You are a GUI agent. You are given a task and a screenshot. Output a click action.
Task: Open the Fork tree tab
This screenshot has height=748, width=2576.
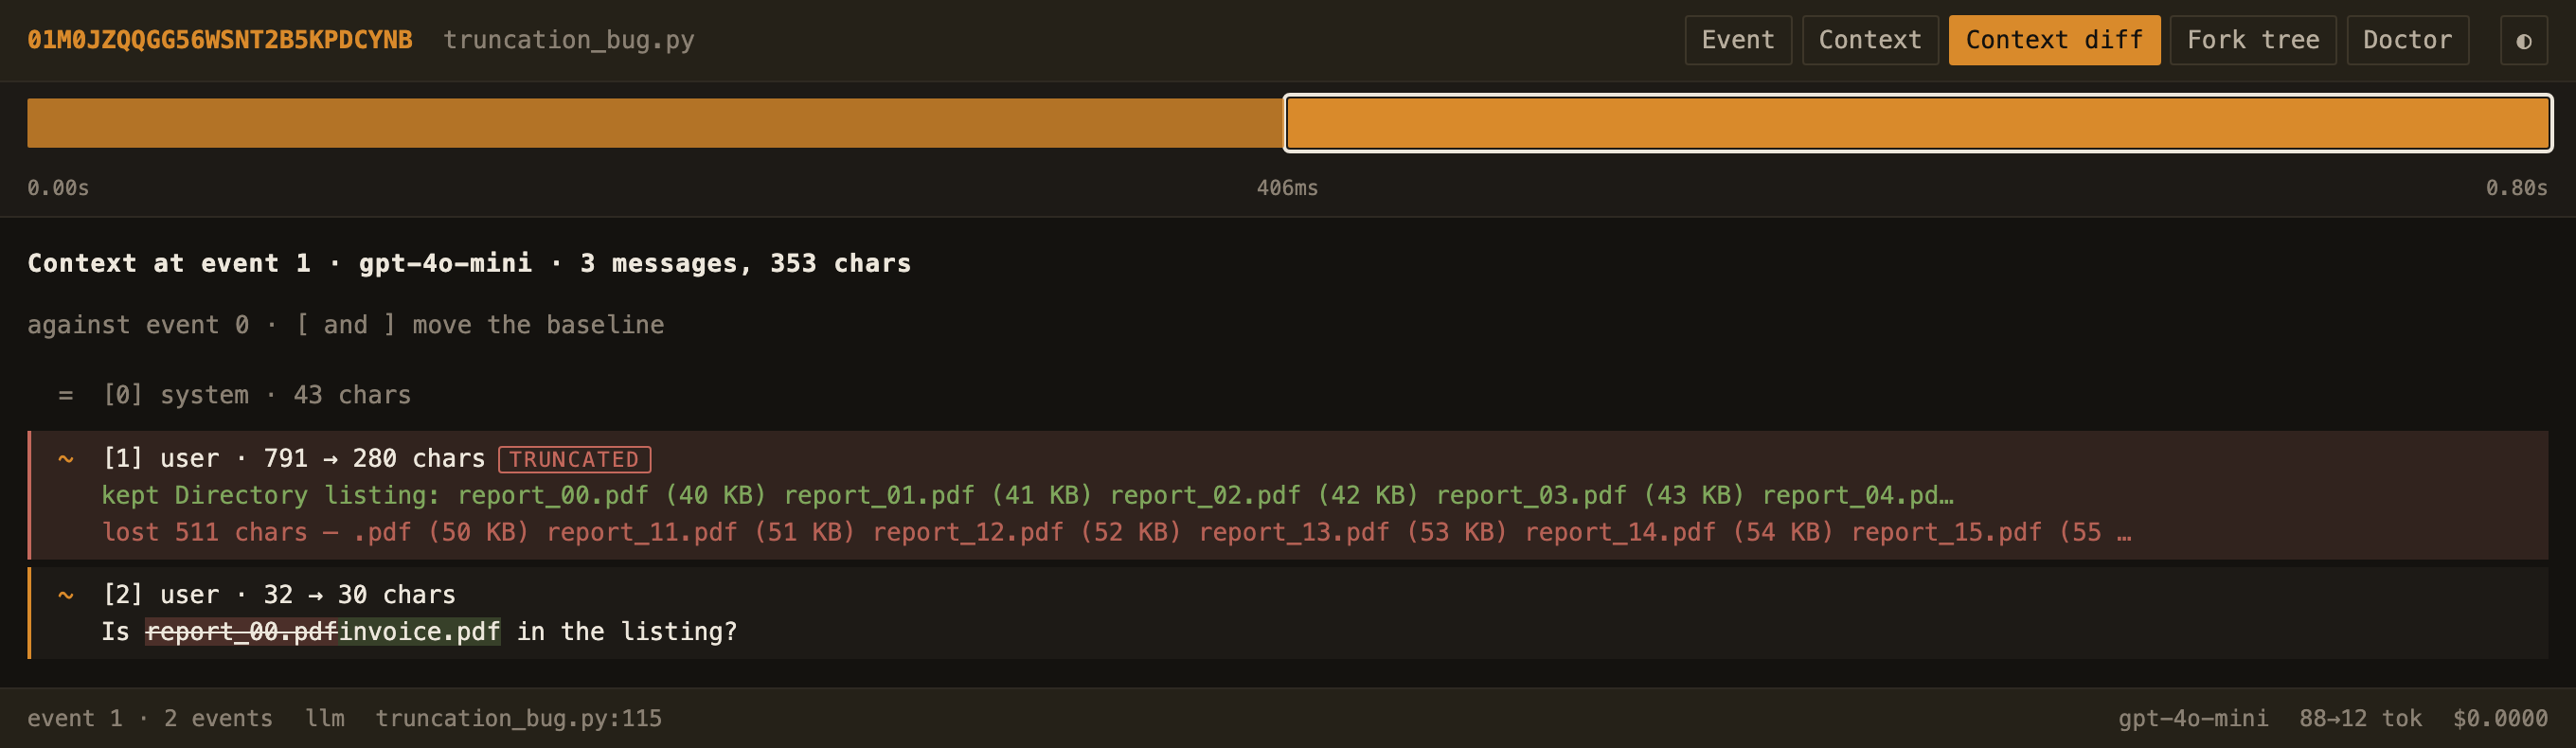pos(2253,40)
